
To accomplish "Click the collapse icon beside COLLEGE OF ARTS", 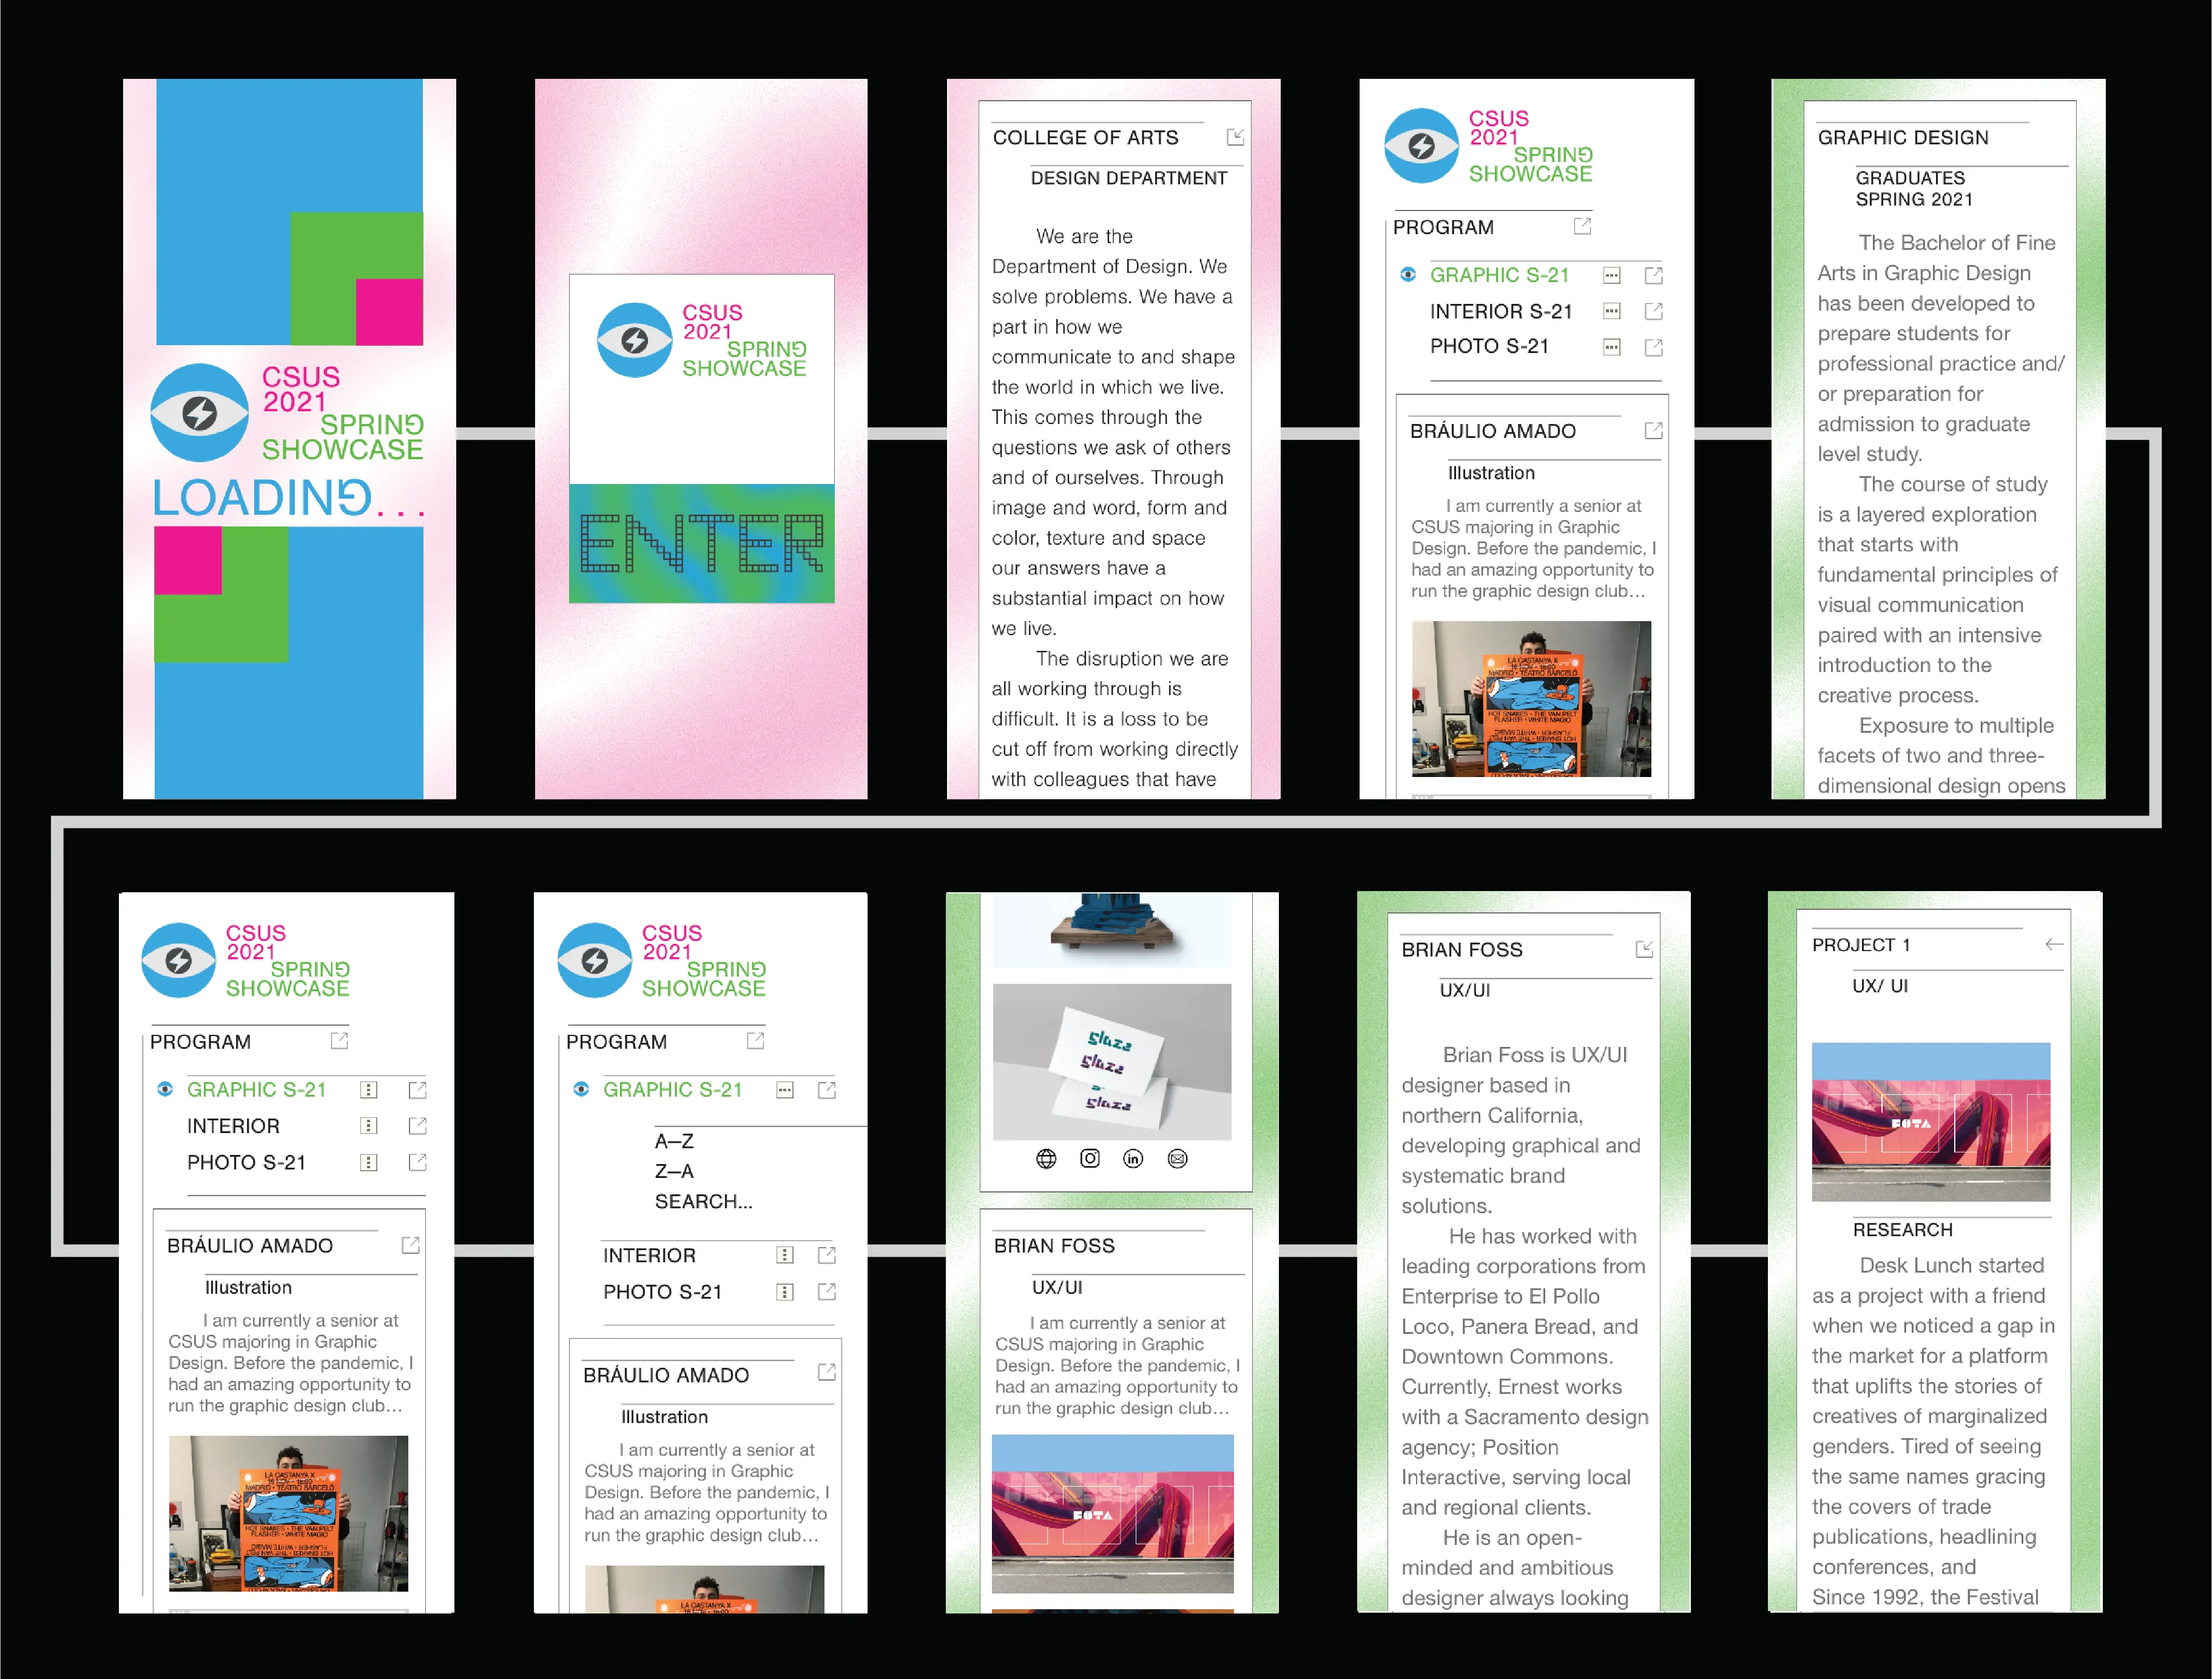I will click(1236, 137).
